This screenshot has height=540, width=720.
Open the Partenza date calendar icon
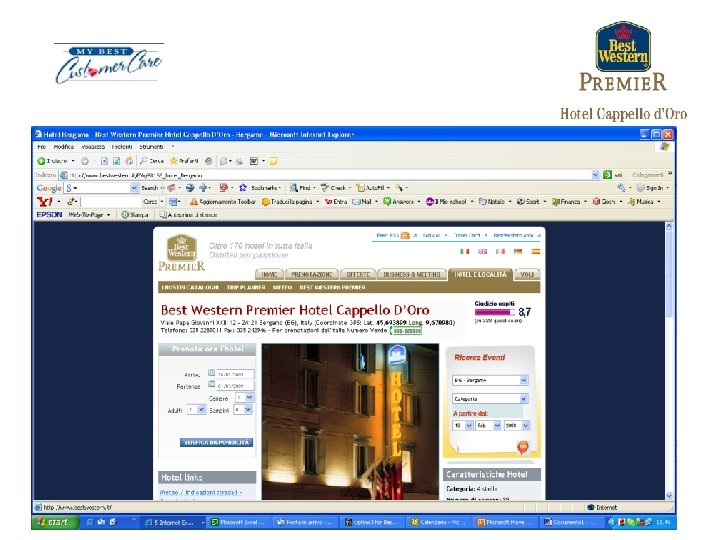pos(211,384)
